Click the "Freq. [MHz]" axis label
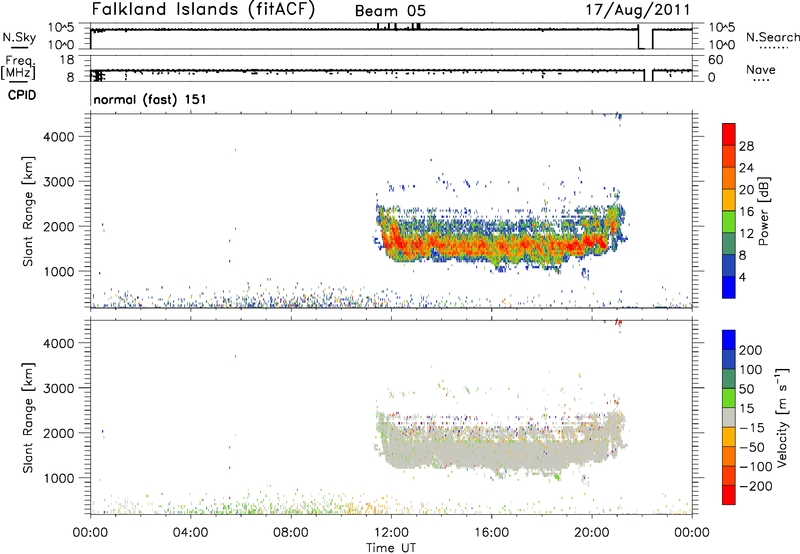Viewport: 800px width, 554px height. click(18, 67)
